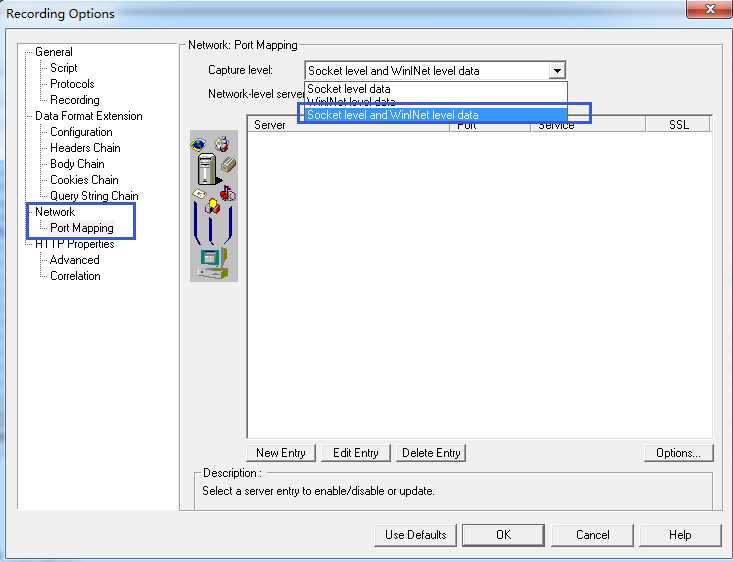This screenshot has height=562, width=733.
Task: Click Use Defaults button
Action: [415, 534]
